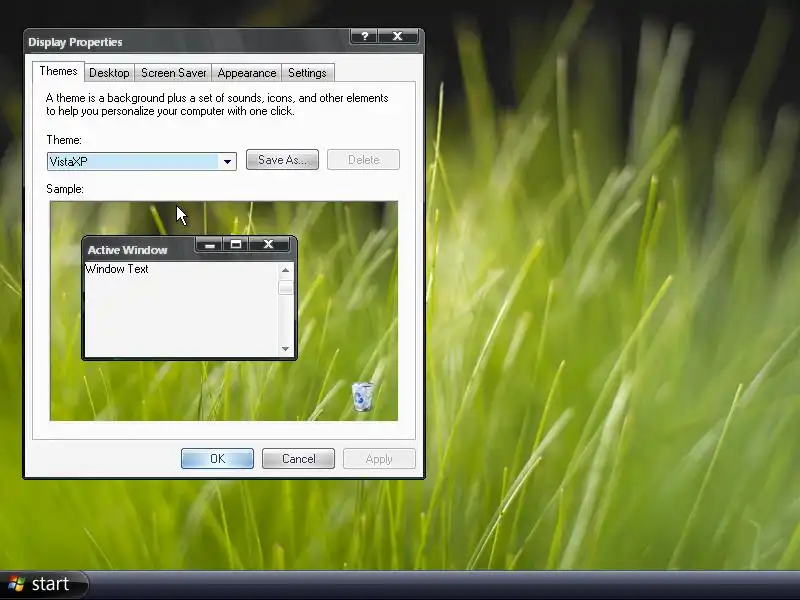This screenshot has height=600, width=800.
Task: Click the sample scrollbar up arrow
Action: 285,270
